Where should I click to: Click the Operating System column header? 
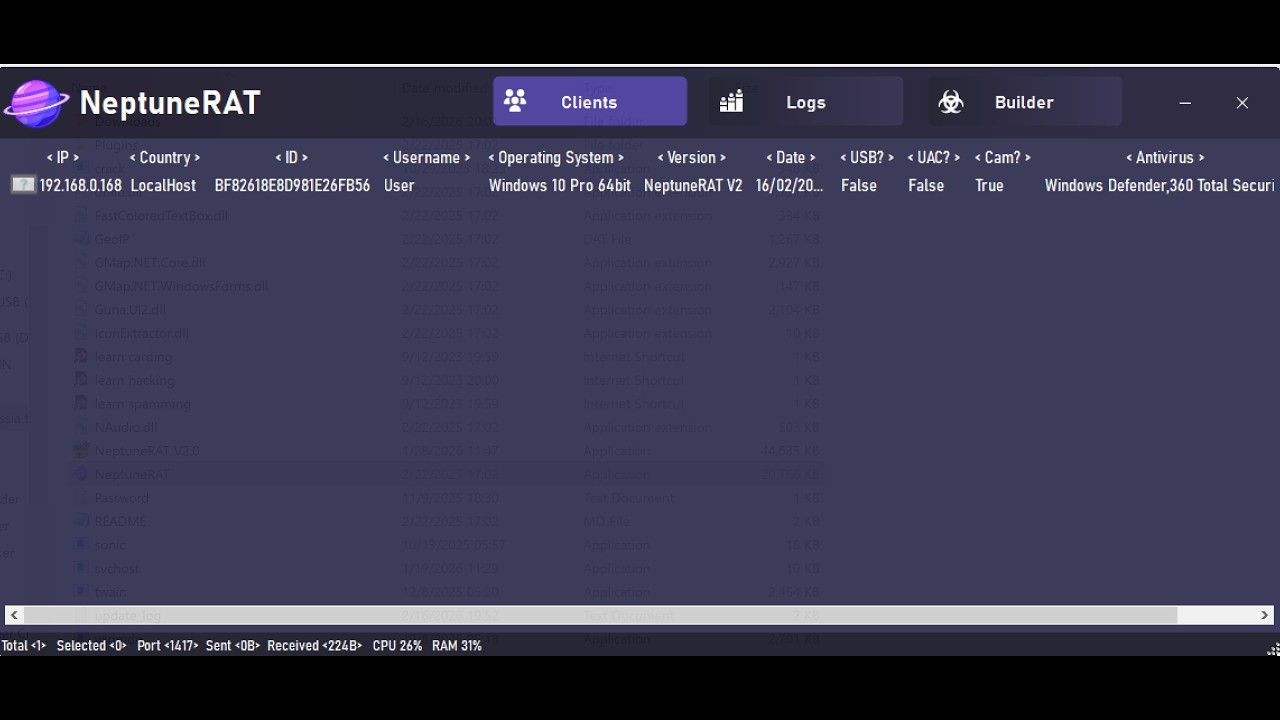556,158
